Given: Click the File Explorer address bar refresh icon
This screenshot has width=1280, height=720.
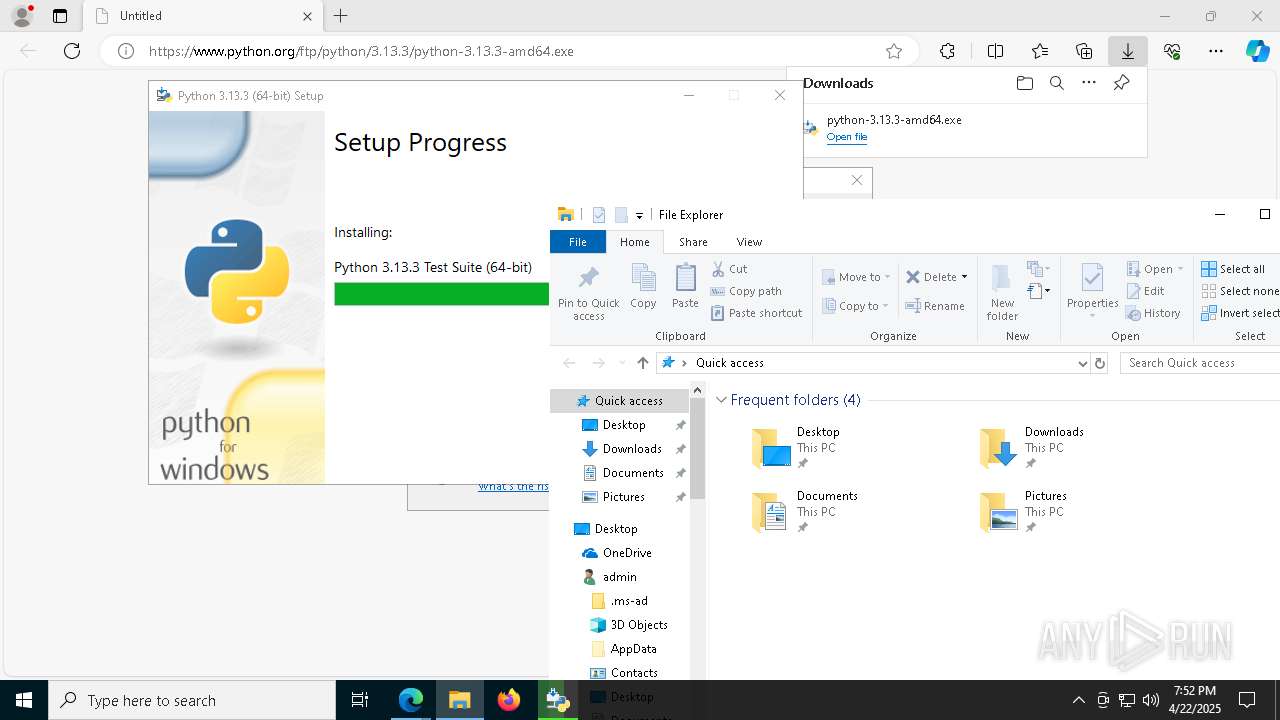Looking at the screenshot, I should pos(1100,363).
